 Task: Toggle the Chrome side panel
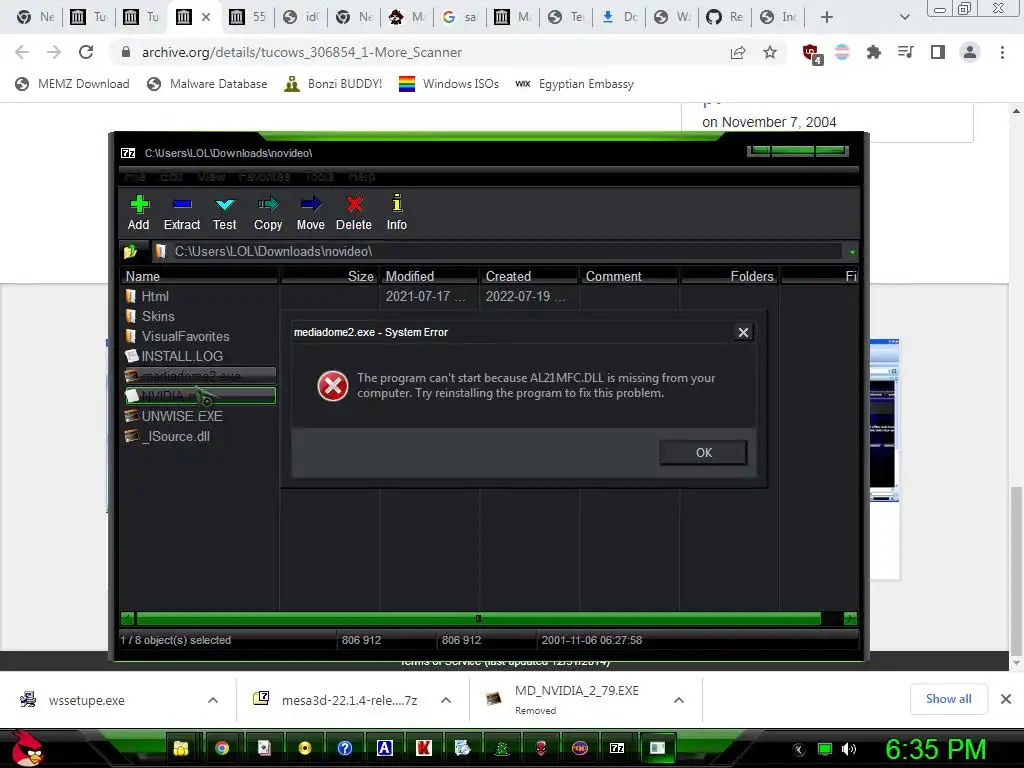[938, 52]
